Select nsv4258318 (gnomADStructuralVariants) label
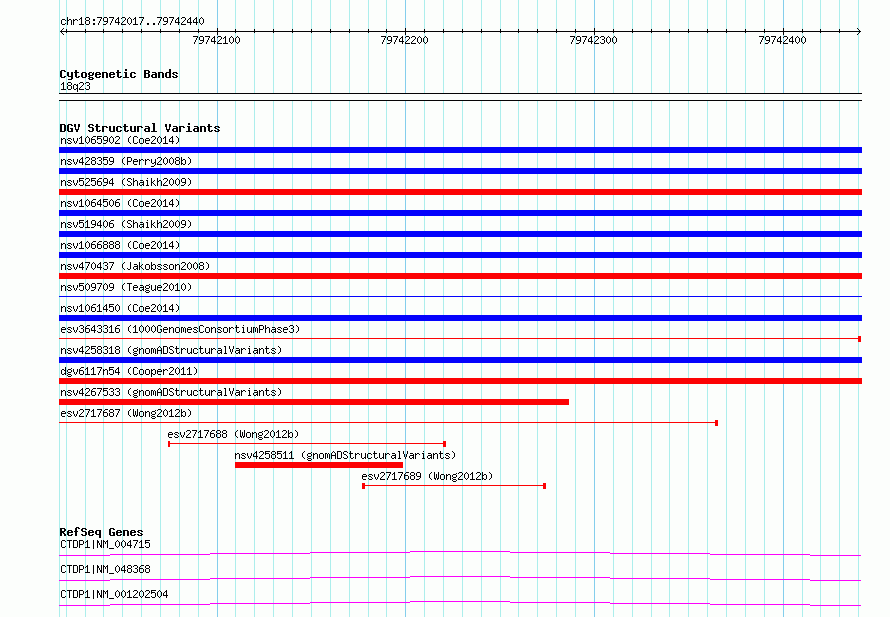The width and height of the screenshot is (890, 617). (171, 350)
